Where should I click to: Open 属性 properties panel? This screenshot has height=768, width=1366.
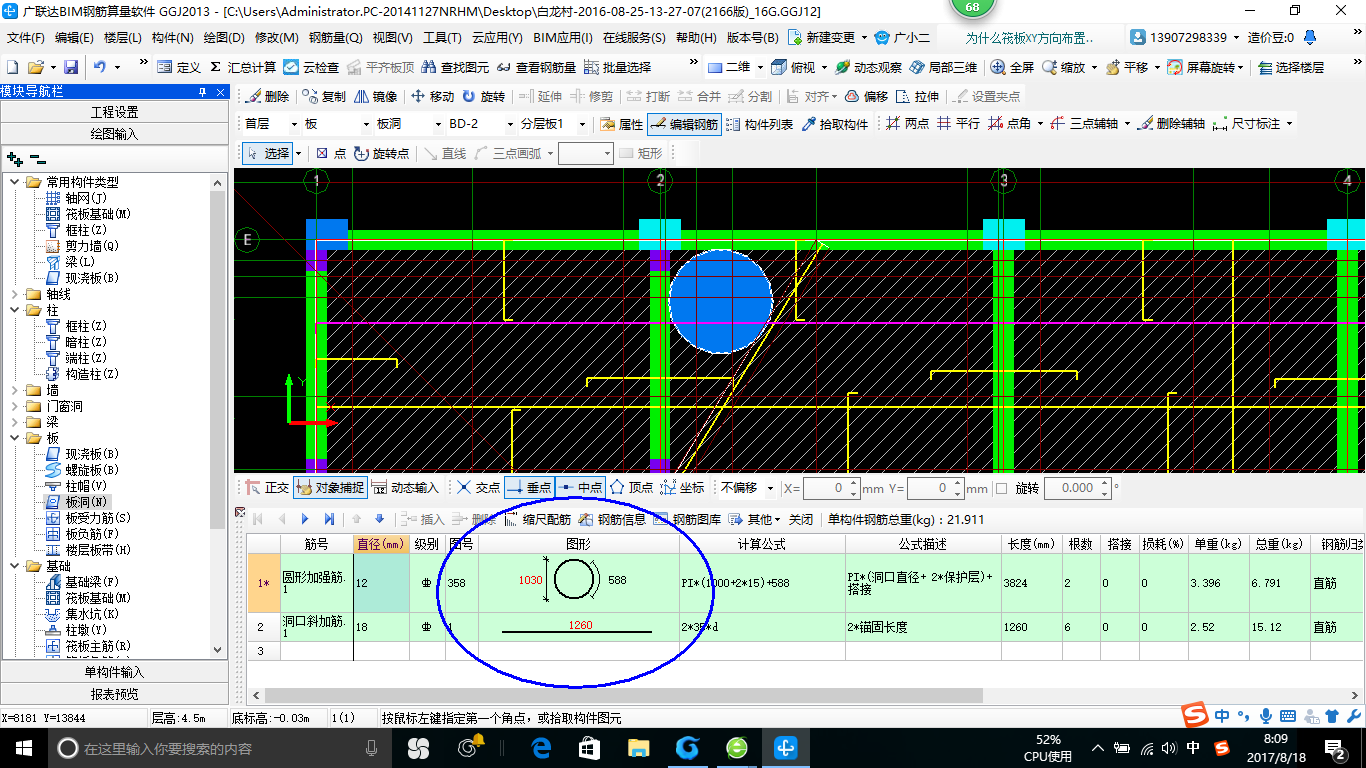coord(621,124)
